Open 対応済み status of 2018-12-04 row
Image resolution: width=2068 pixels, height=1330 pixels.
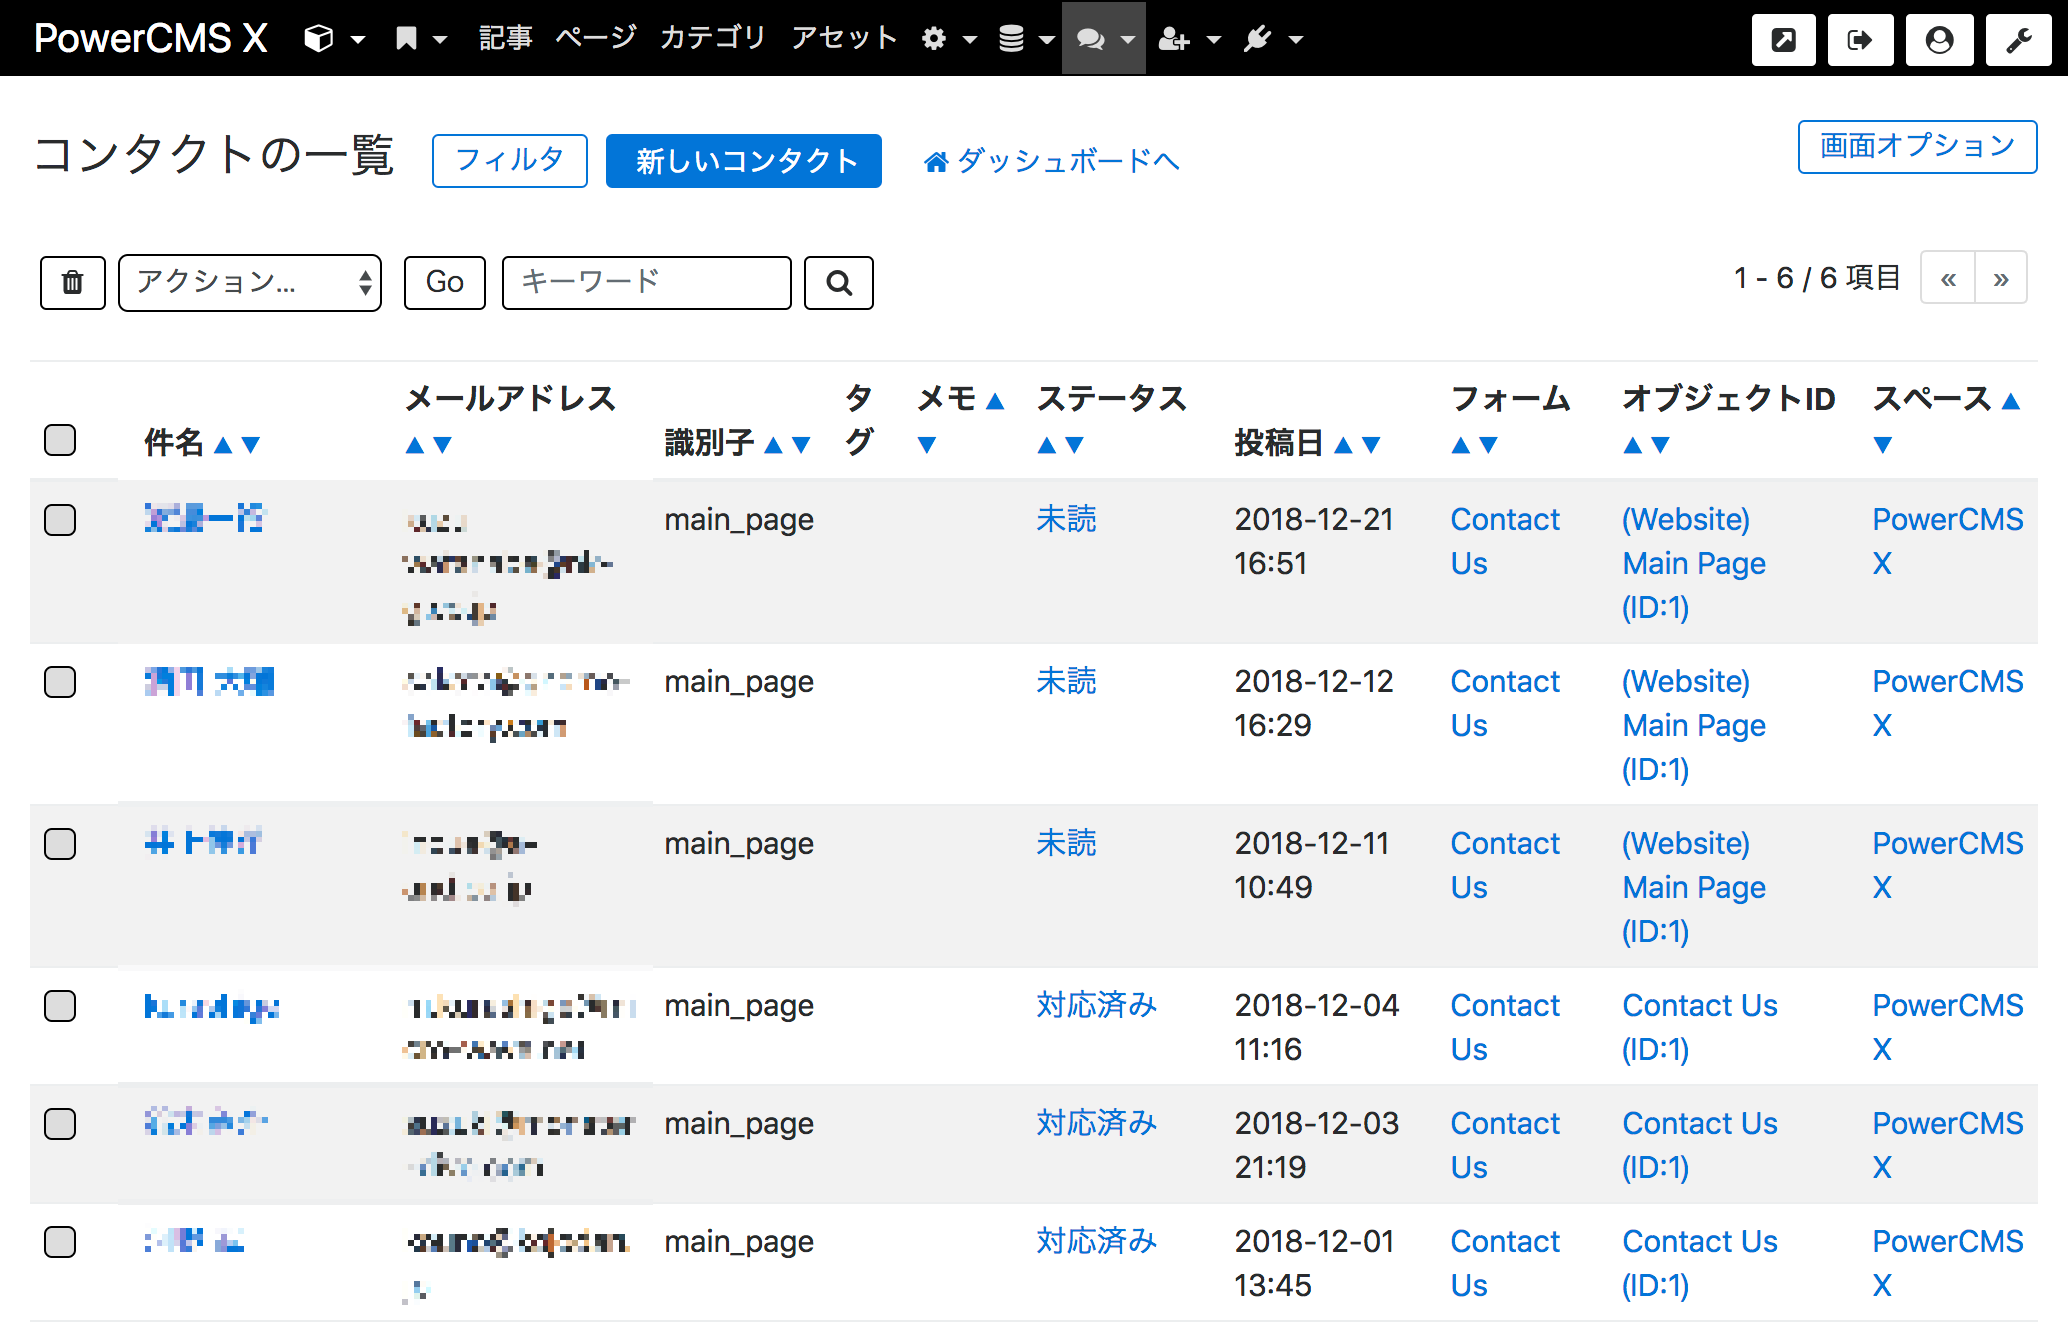point(1096,1005)
